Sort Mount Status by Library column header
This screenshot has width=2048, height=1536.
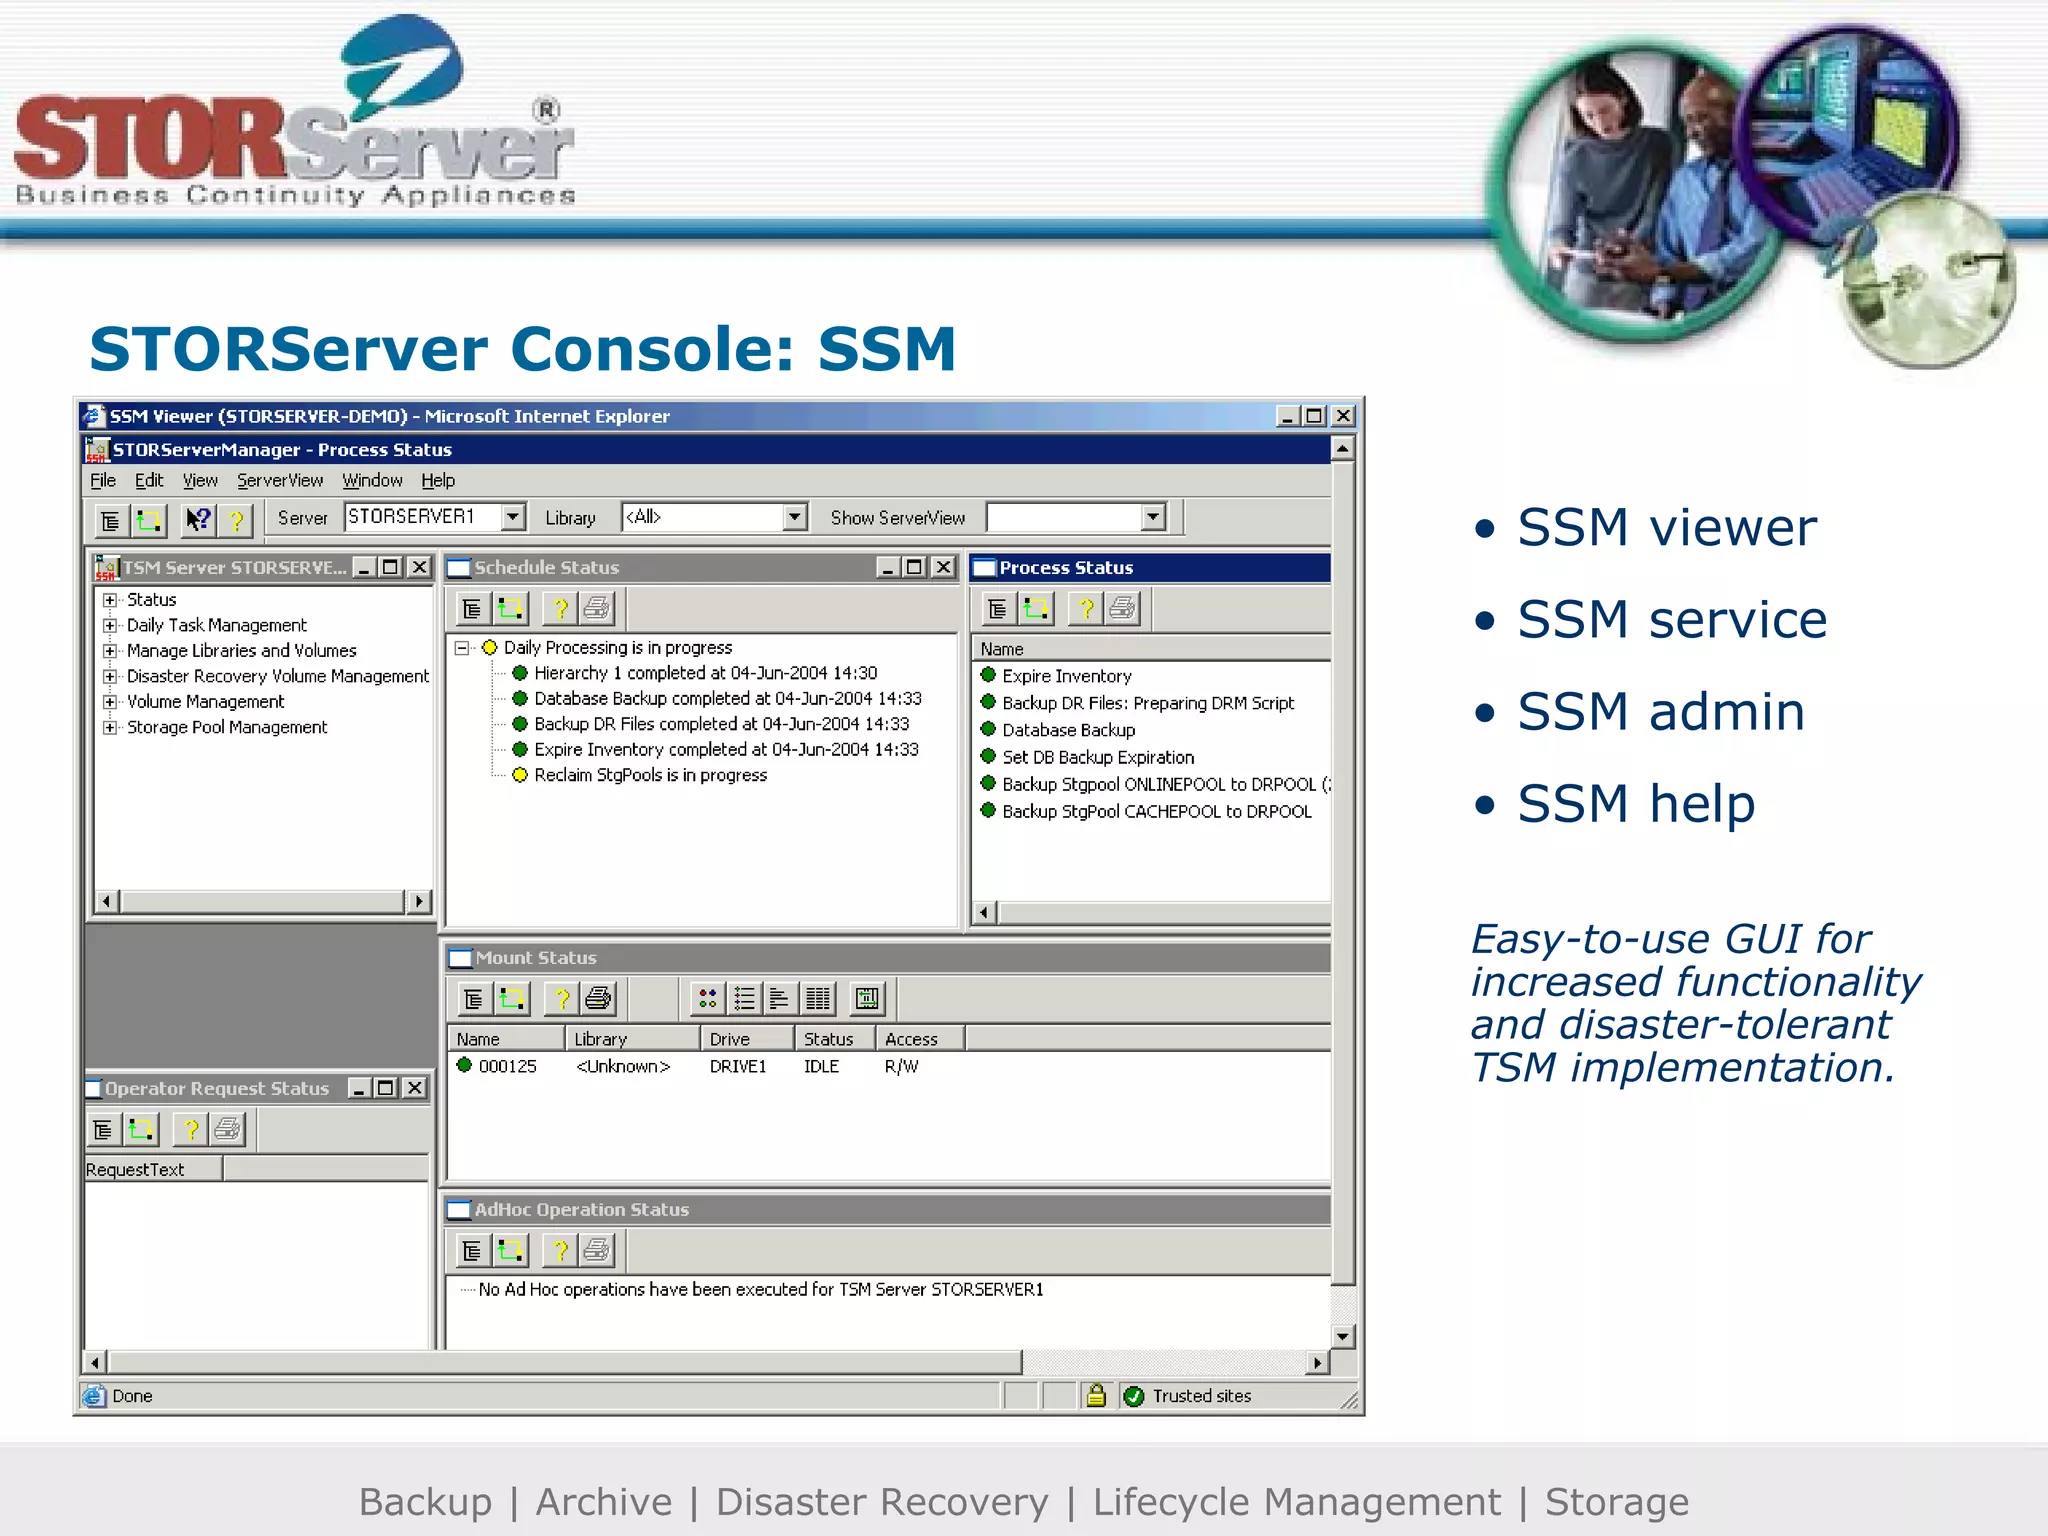pos(633,1039)
